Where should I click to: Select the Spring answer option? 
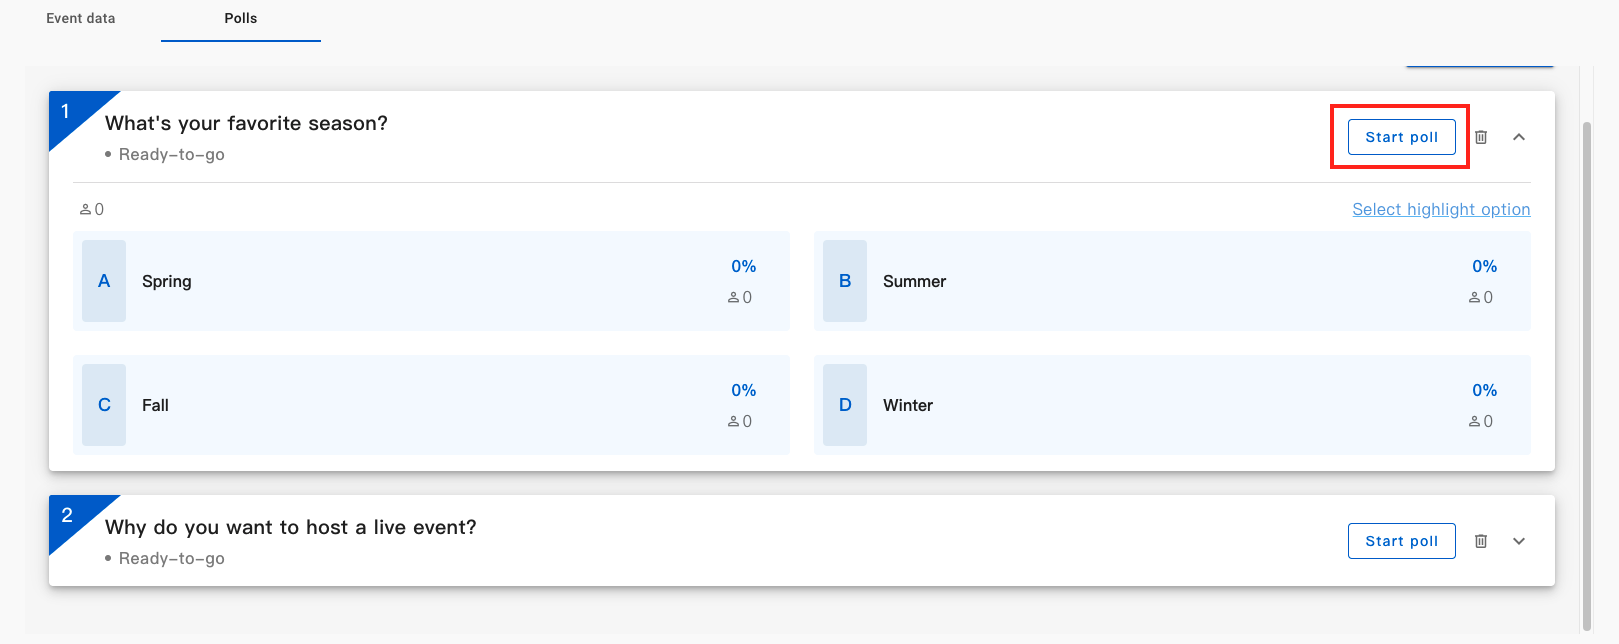(430, 281)
